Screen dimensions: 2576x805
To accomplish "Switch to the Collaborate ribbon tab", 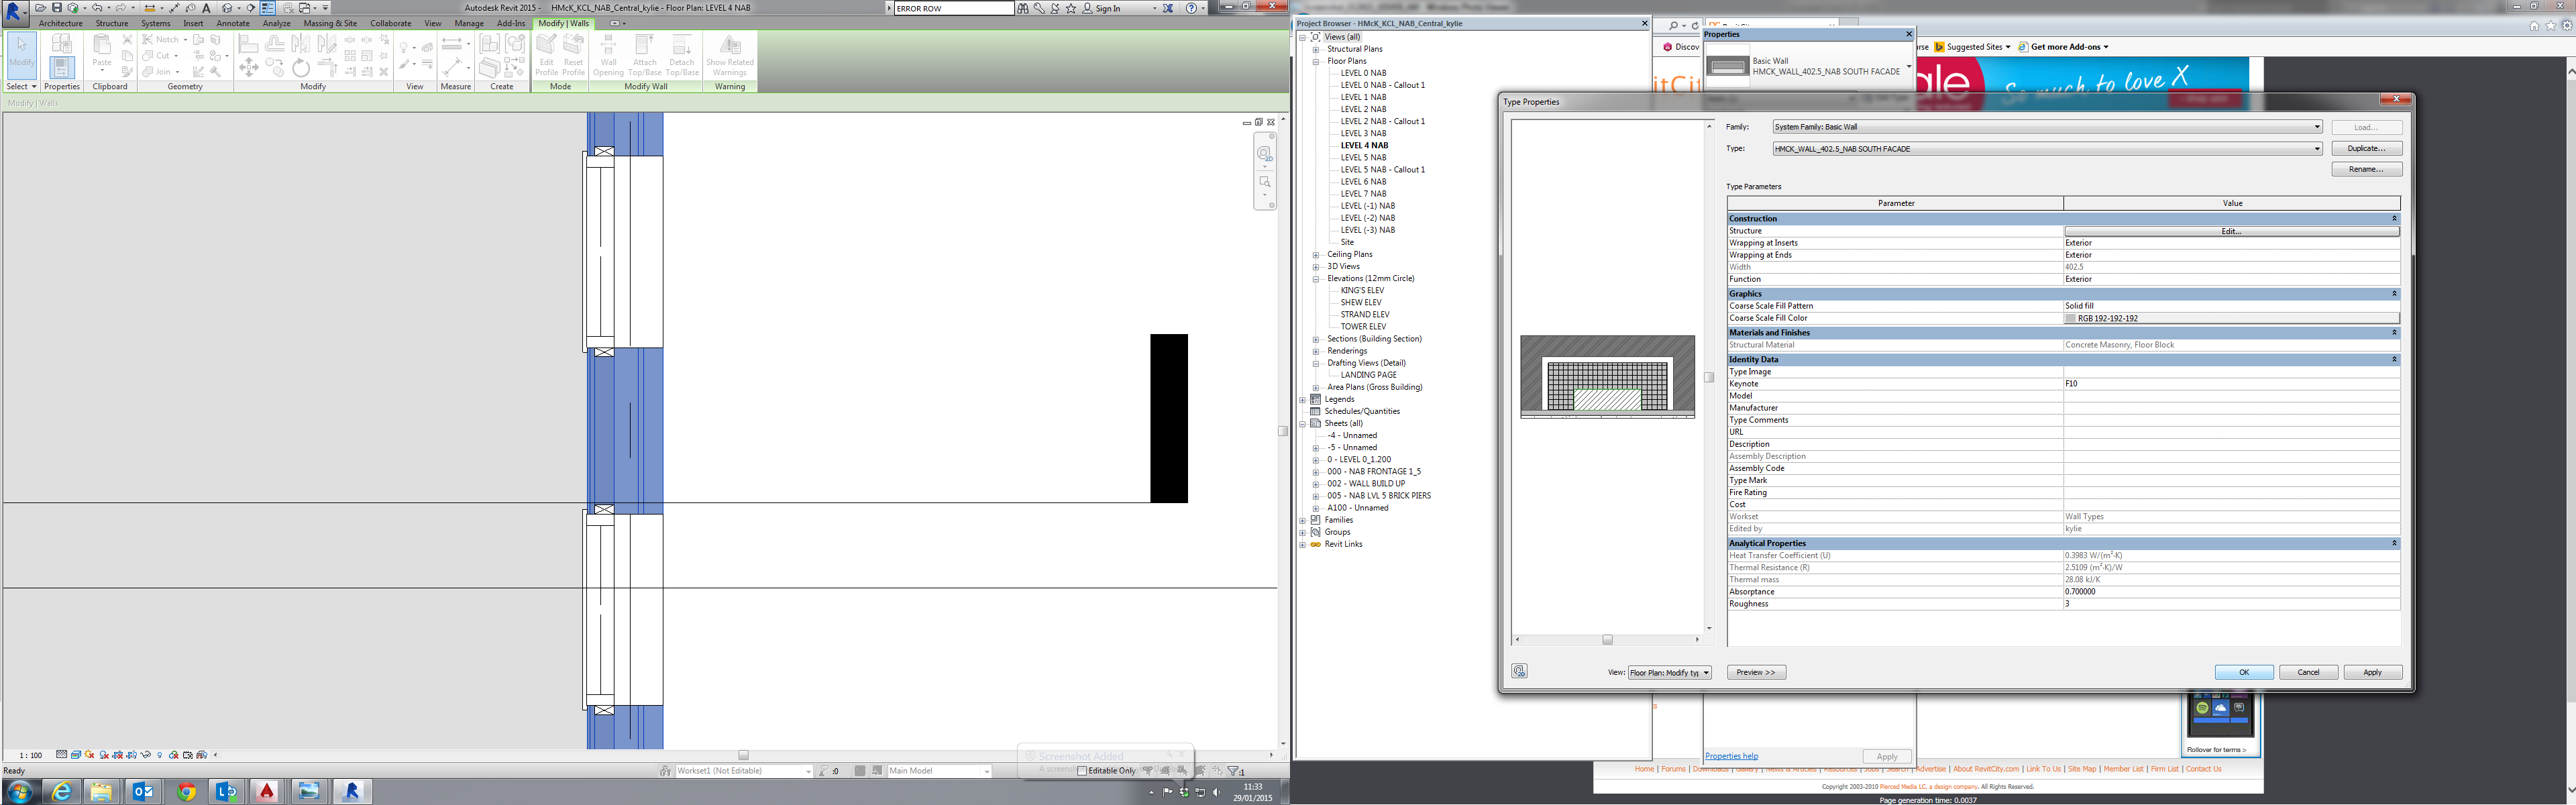I will [x=390, y=23].
